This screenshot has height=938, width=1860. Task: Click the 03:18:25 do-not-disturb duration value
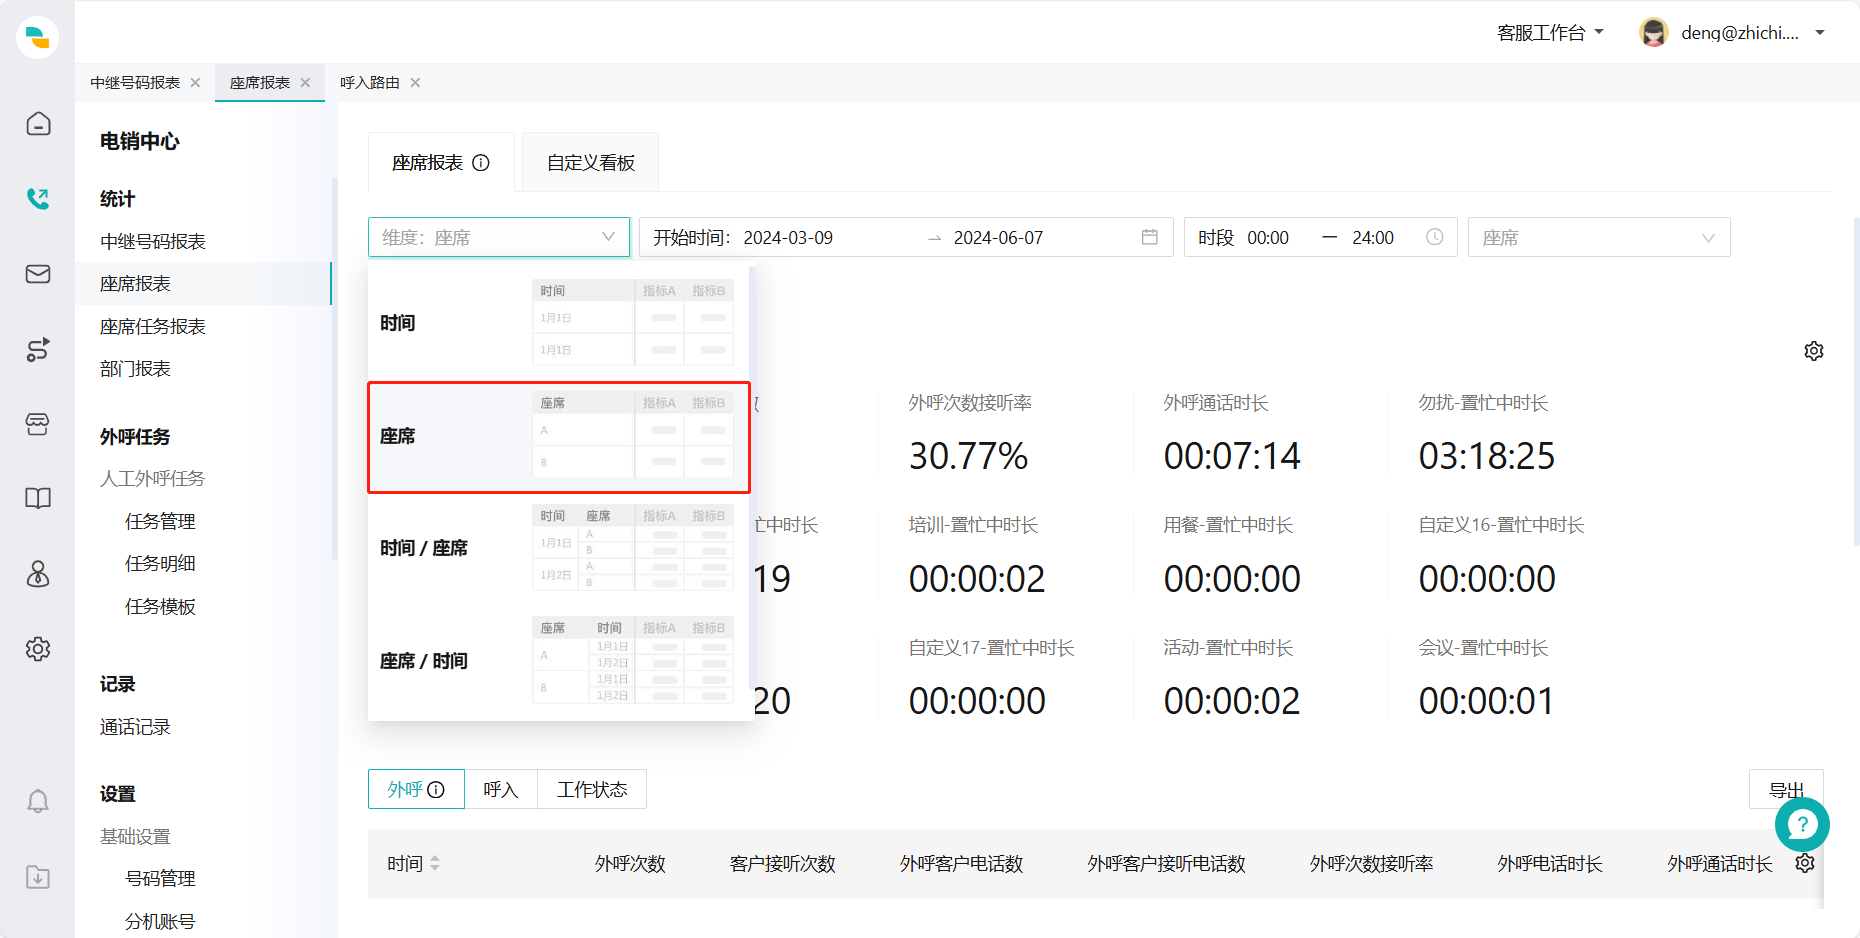point(1487,457)
